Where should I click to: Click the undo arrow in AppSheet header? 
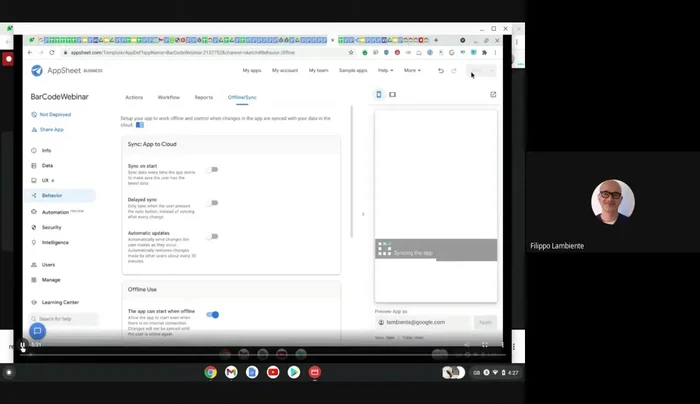pos(441,71)
